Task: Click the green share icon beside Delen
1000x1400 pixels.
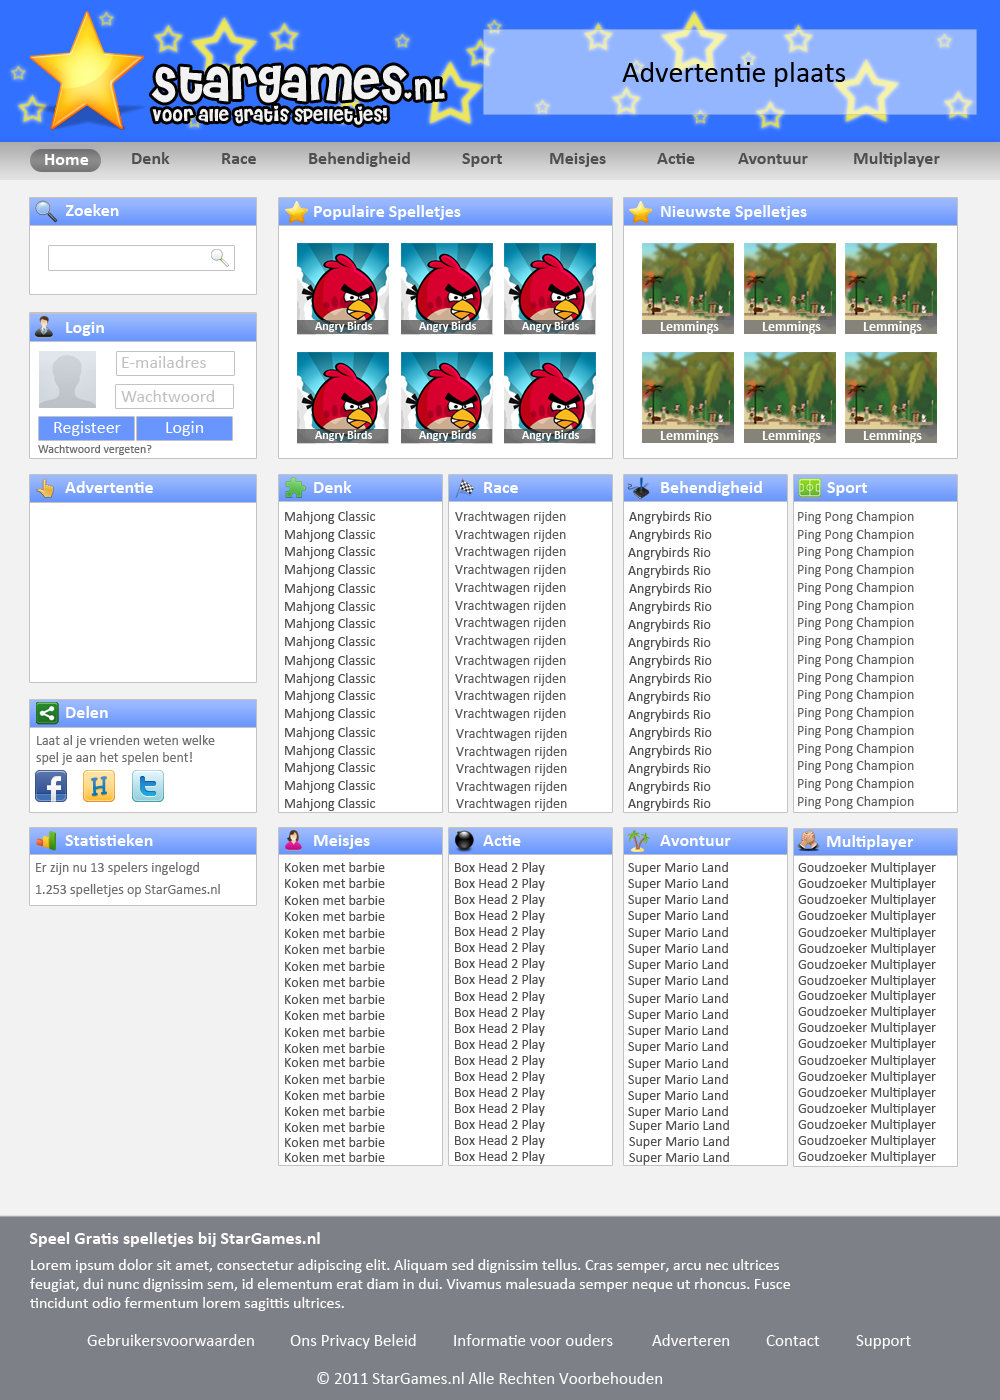Action: tap(46, 713)
